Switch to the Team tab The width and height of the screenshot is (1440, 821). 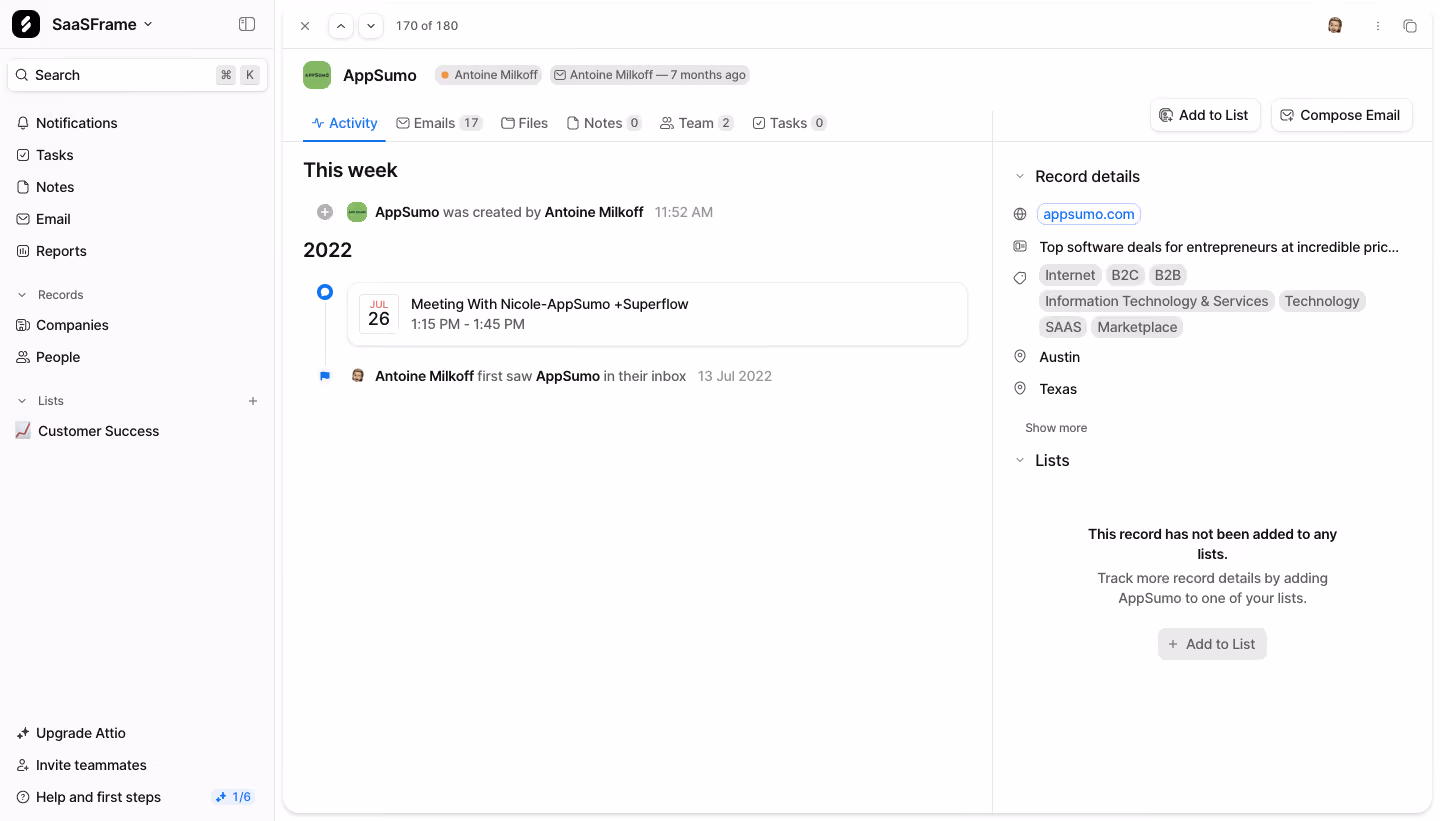coord(696,123)
